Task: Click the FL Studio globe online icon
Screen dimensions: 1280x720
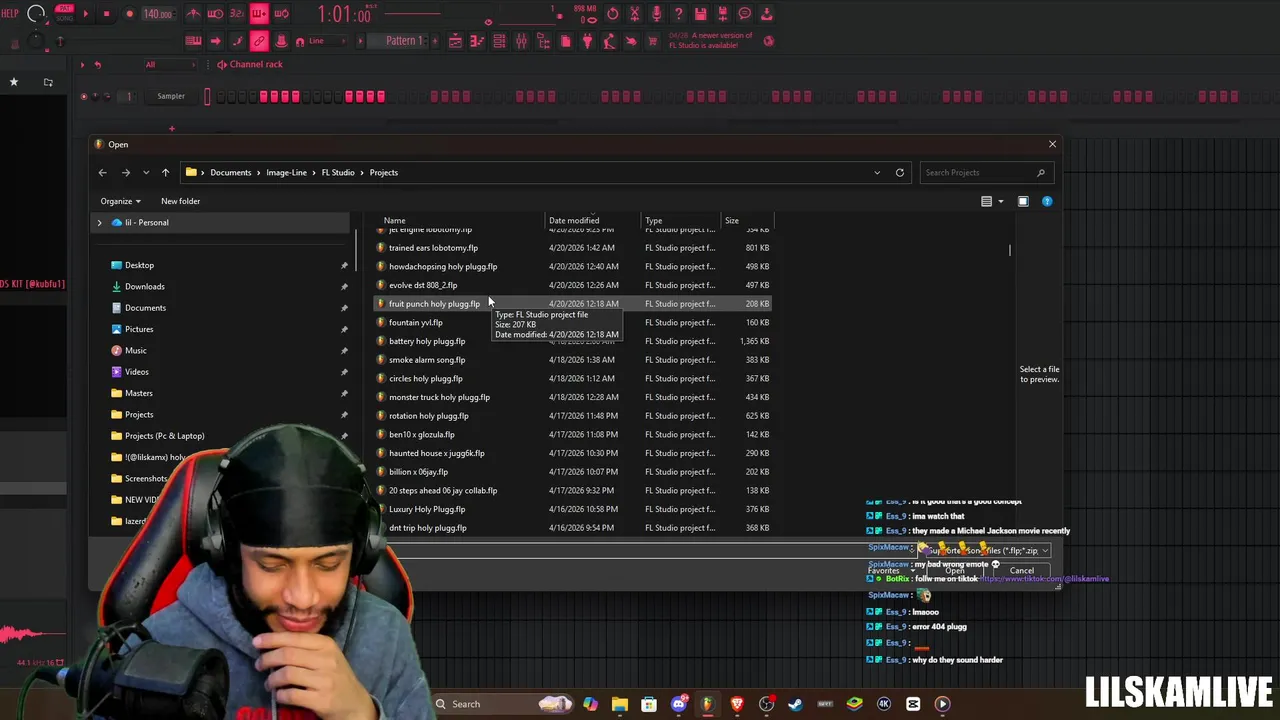Action: (769, 41)
